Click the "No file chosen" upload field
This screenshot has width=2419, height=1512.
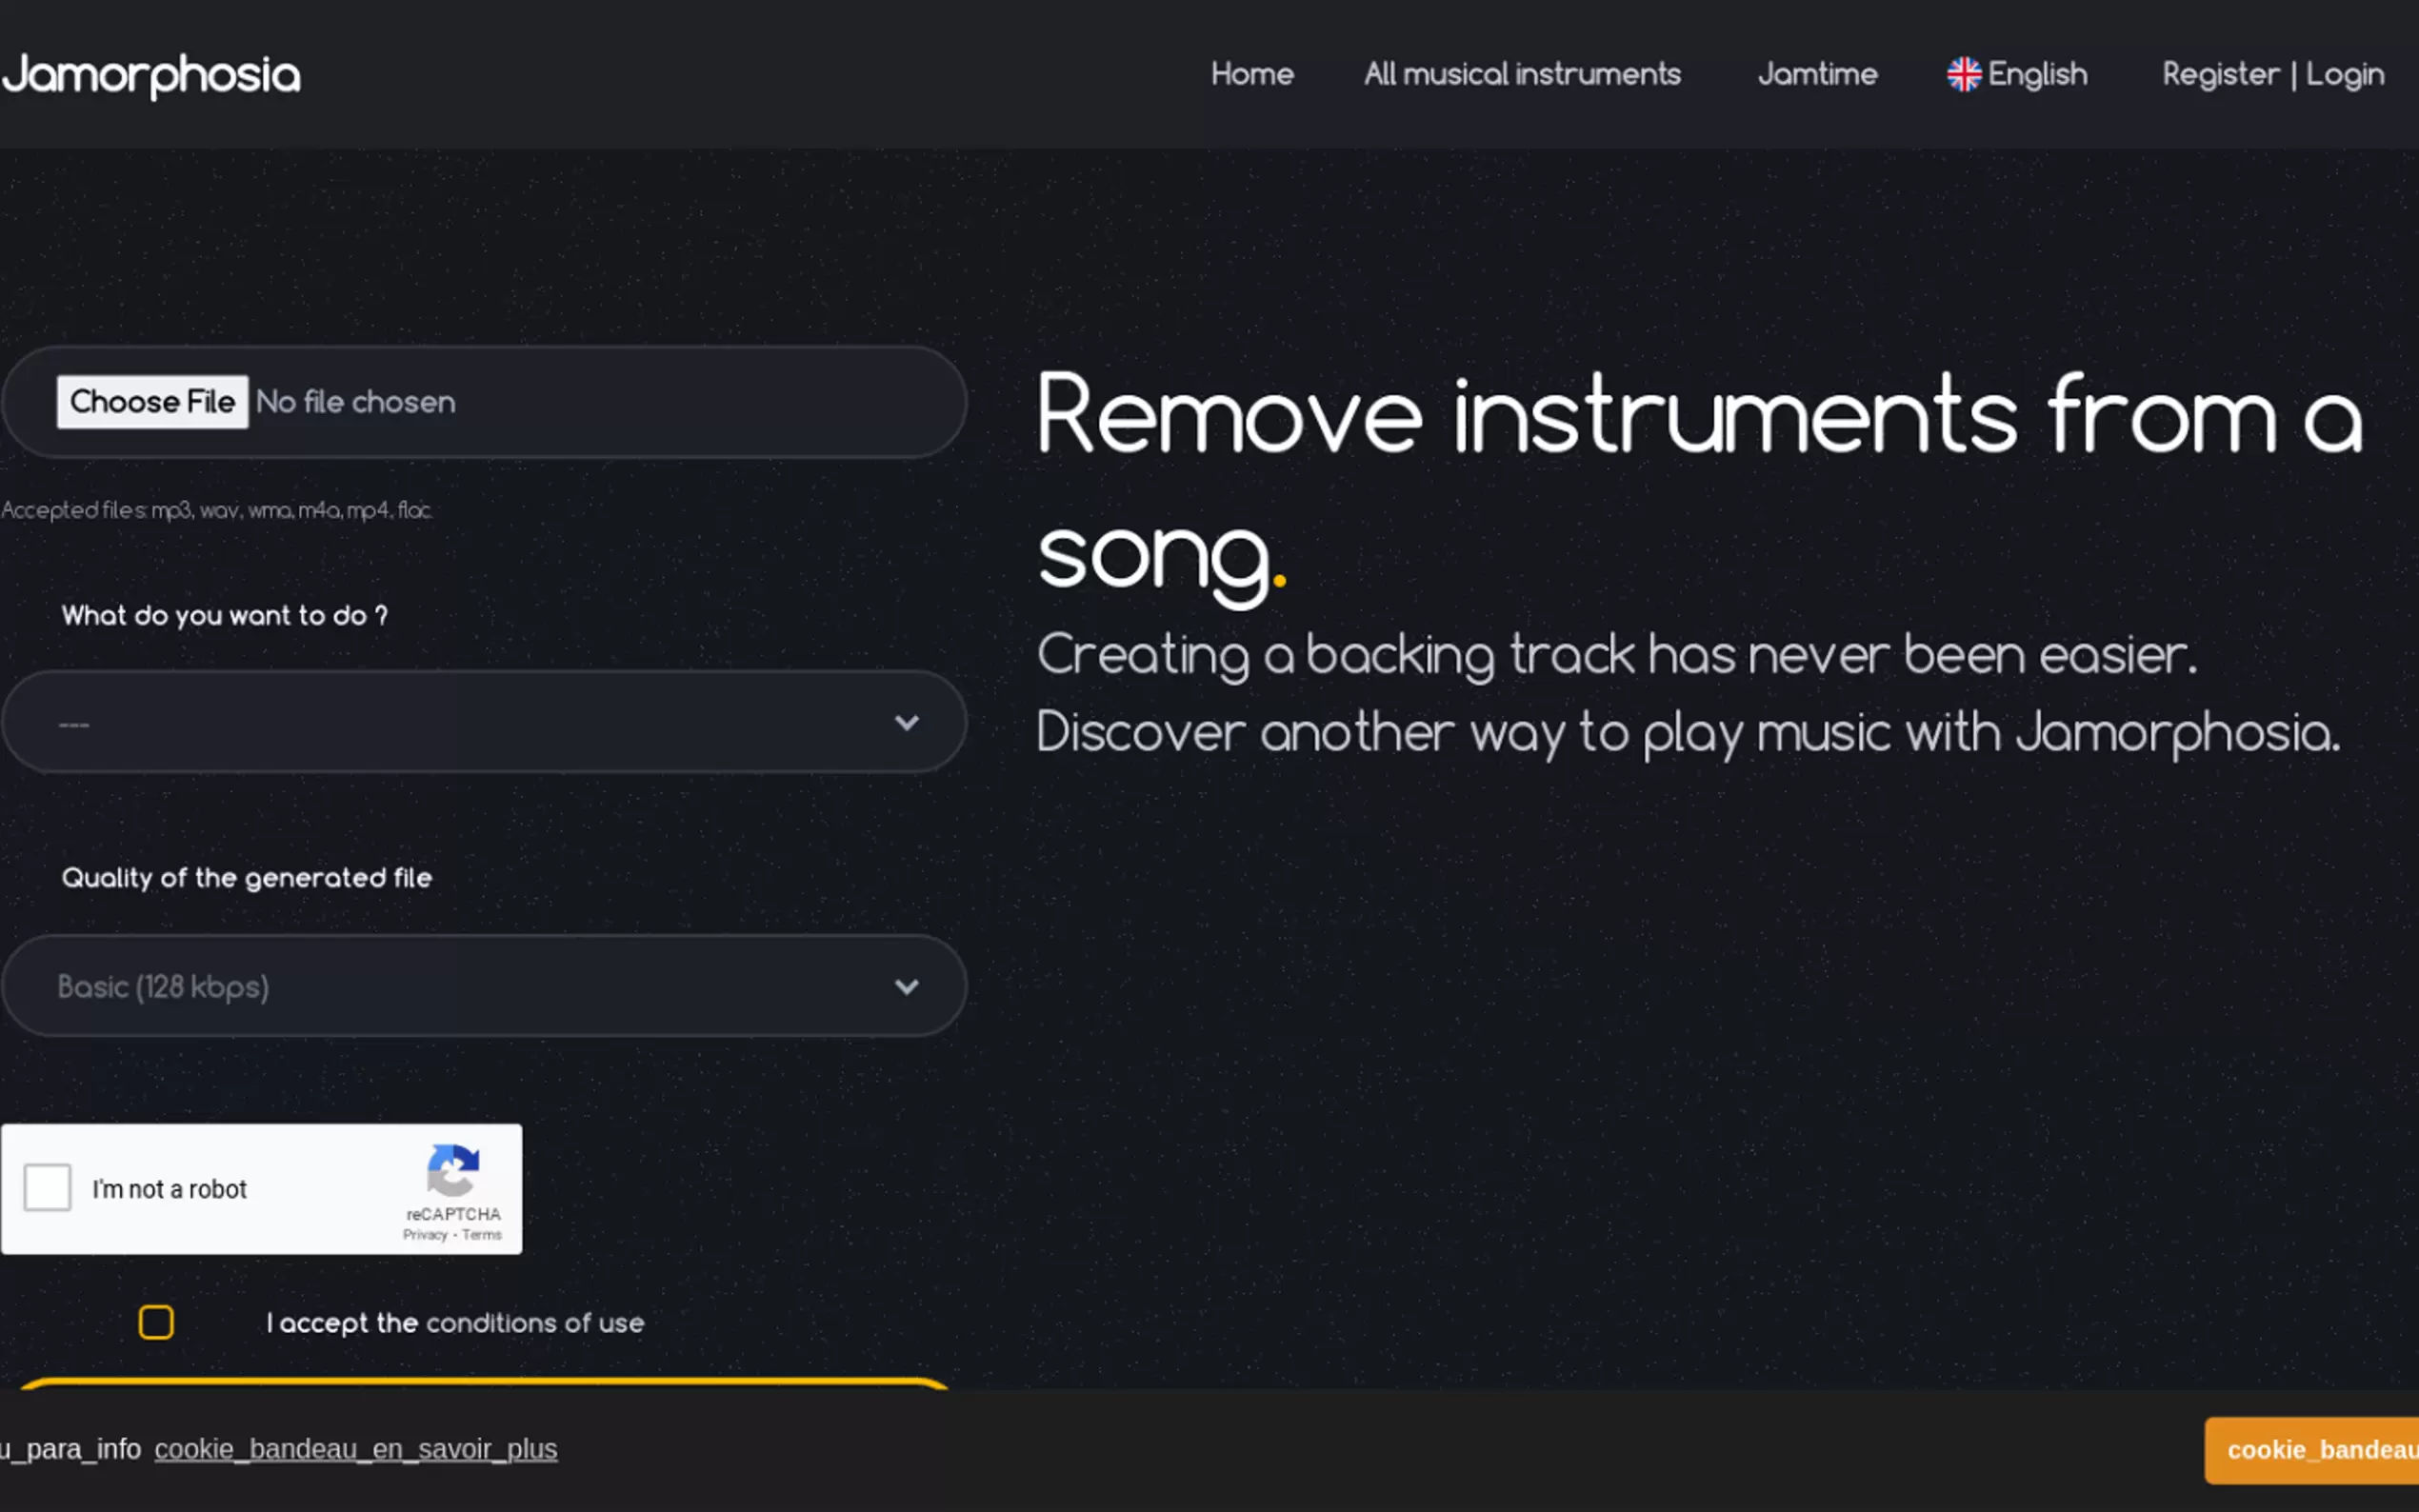click(356, 402)
